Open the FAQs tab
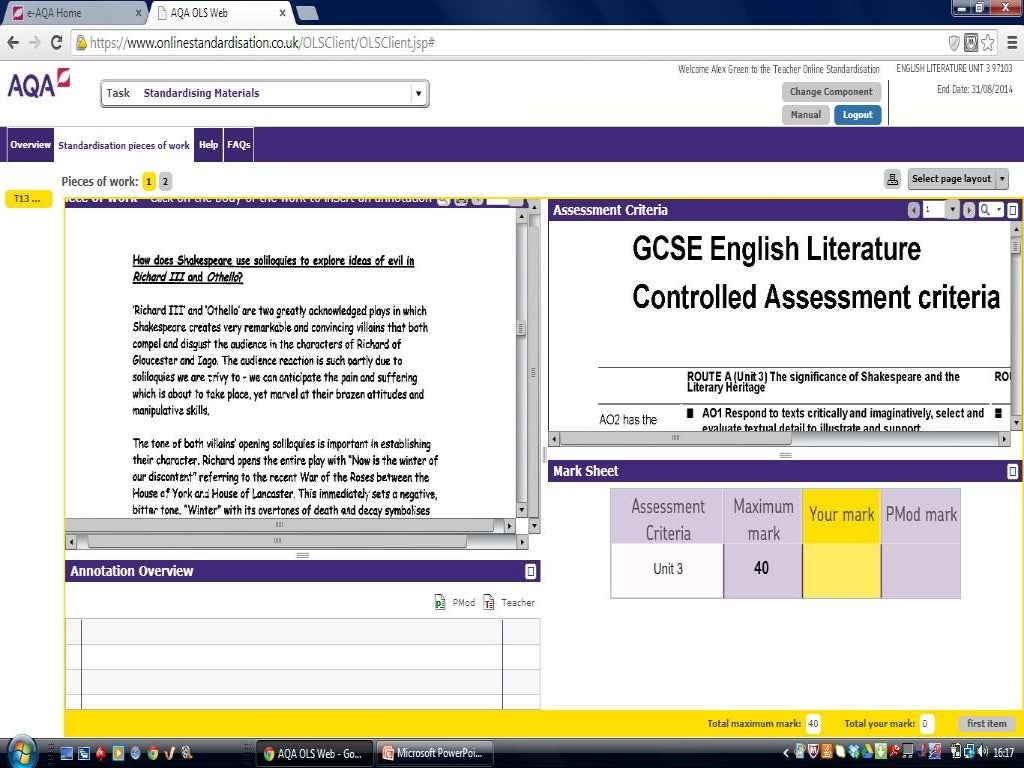The width and height of the screenshot is (1024, 768). 238,145
